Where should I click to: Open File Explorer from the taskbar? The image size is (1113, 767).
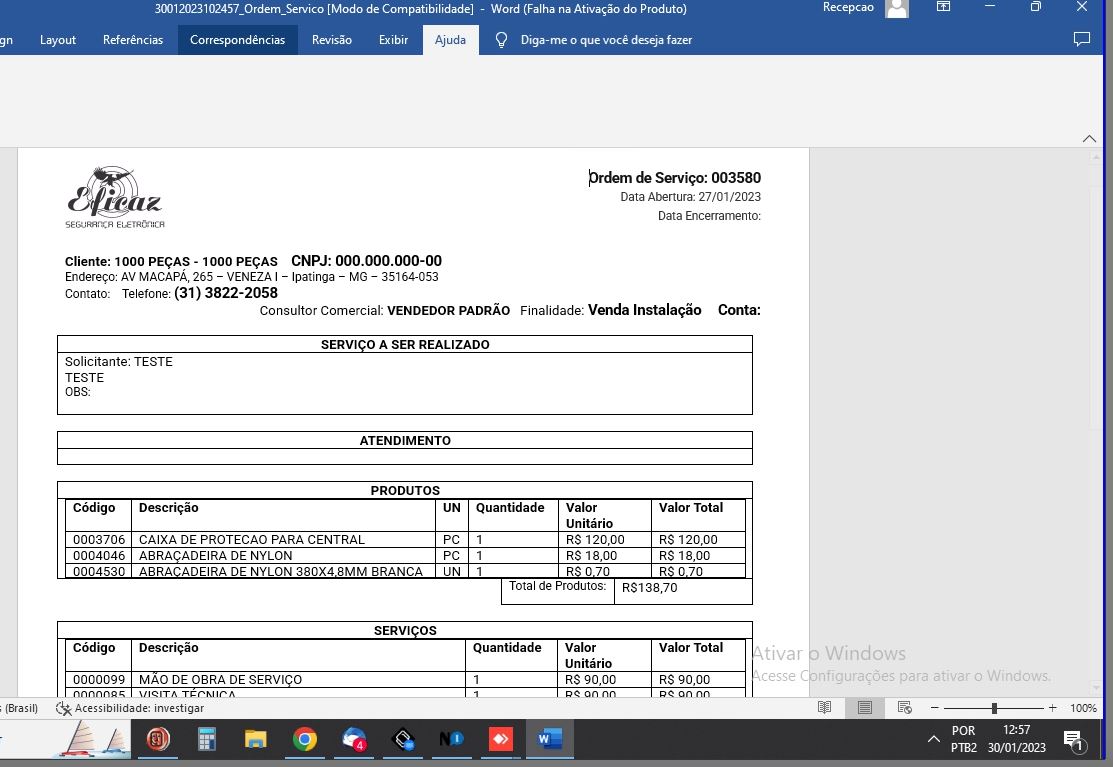point(256,739)
